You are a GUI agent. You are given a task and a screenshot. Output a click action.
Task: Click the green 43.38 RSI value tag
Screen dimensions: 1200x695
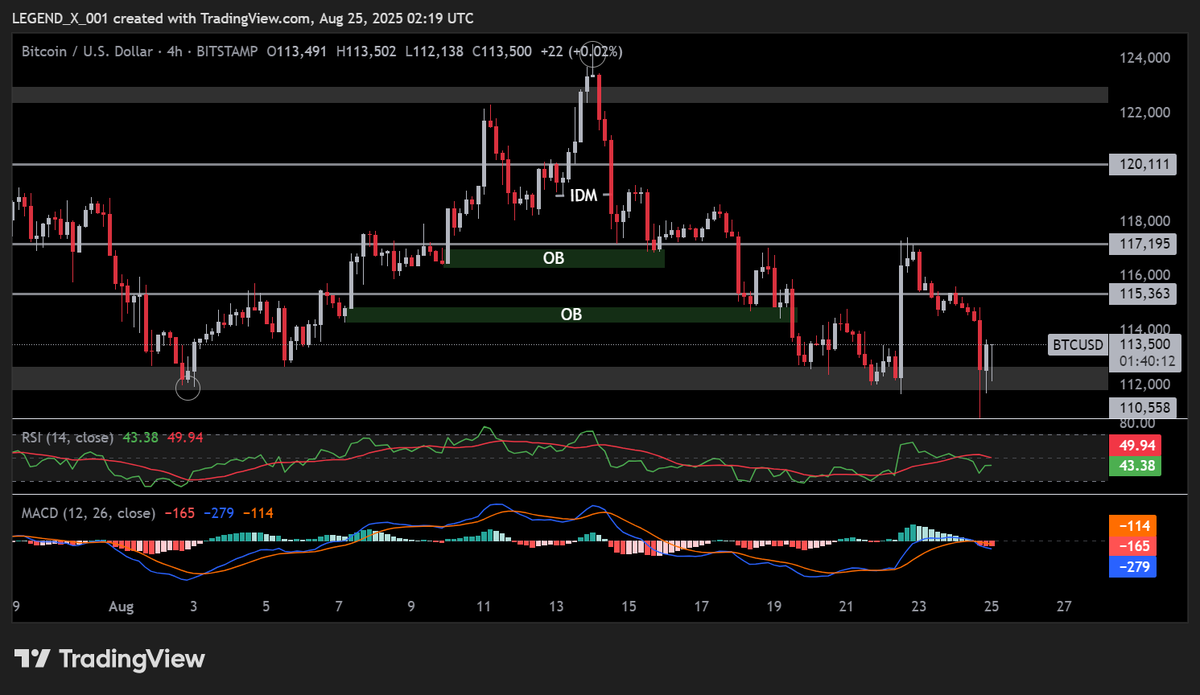(1135, 466)
